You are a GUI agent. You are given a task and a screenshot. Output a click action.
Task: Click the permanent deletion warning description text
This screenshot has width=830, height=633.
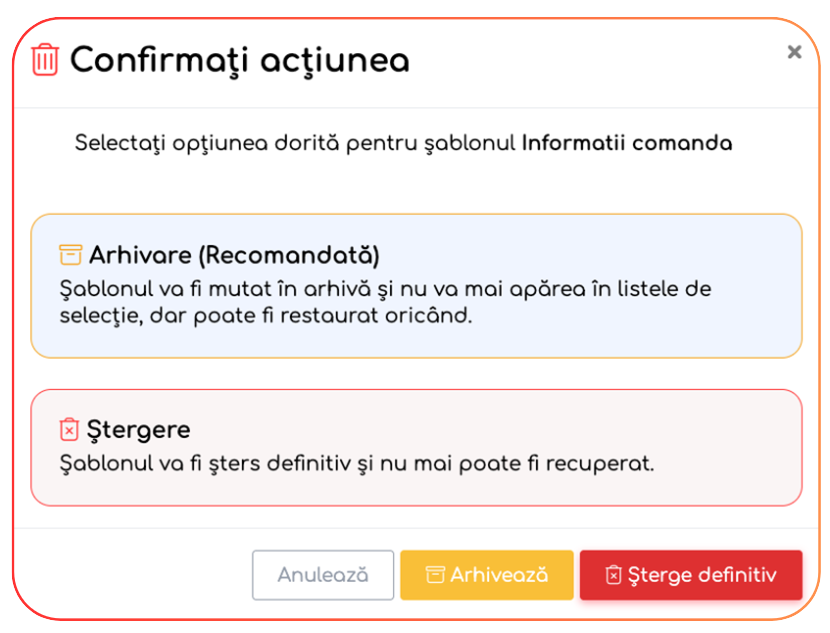[357, 464]
